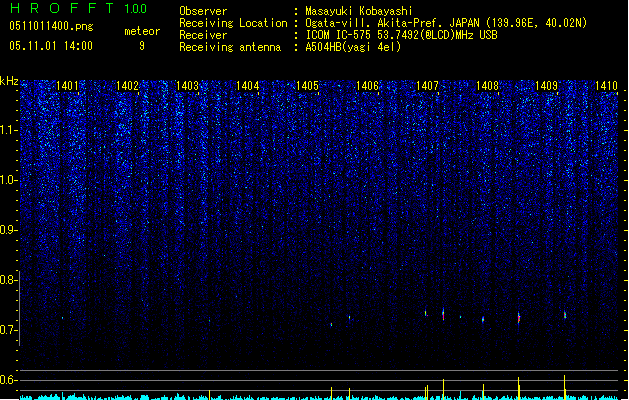The height and width of the screenshot is (400, 629).
Task: Click the 1410 time marker
Action: point(606,85)
